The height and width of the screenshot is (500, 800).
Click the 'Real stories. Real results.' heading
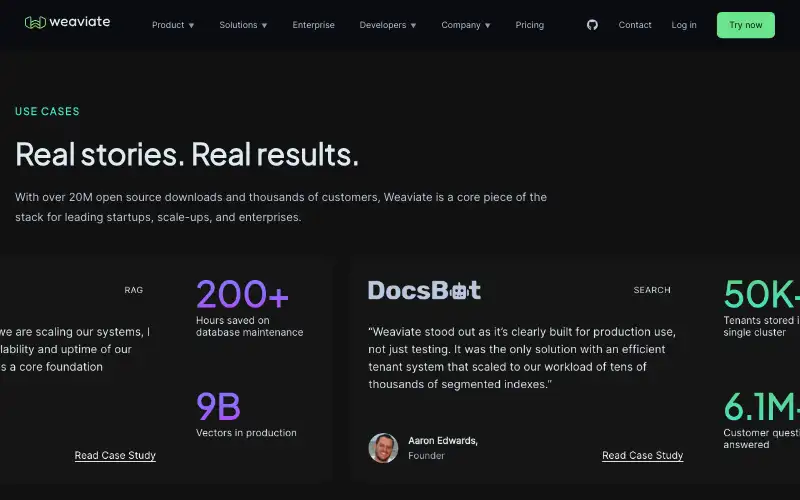(x=187, y=154)
